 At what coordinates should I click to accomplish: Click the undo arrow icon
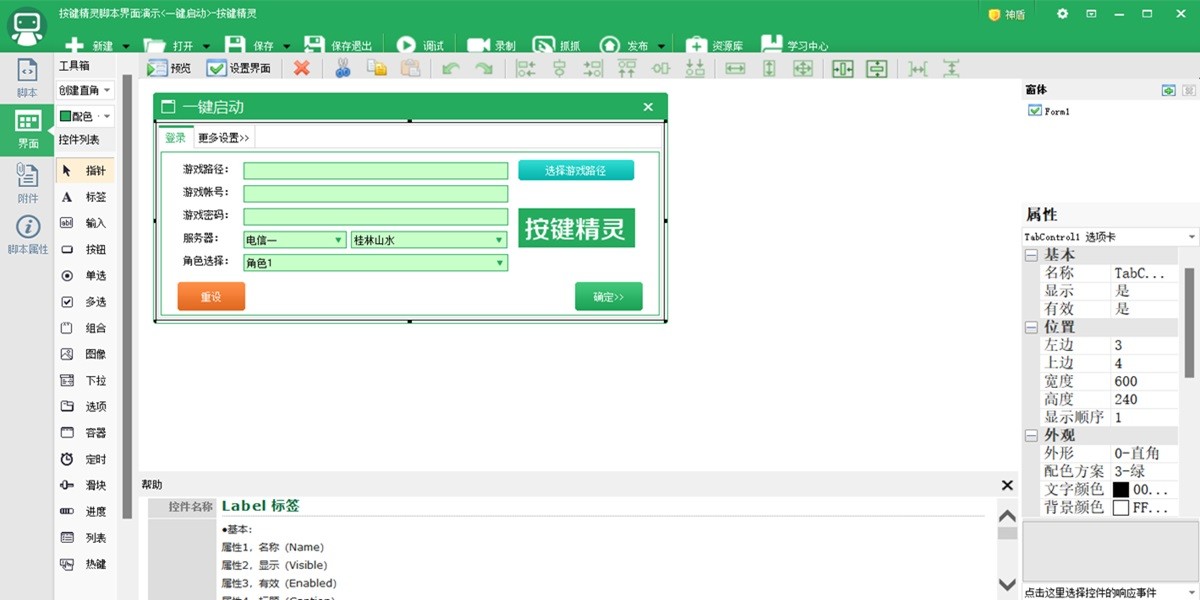(x=451, y=68)
